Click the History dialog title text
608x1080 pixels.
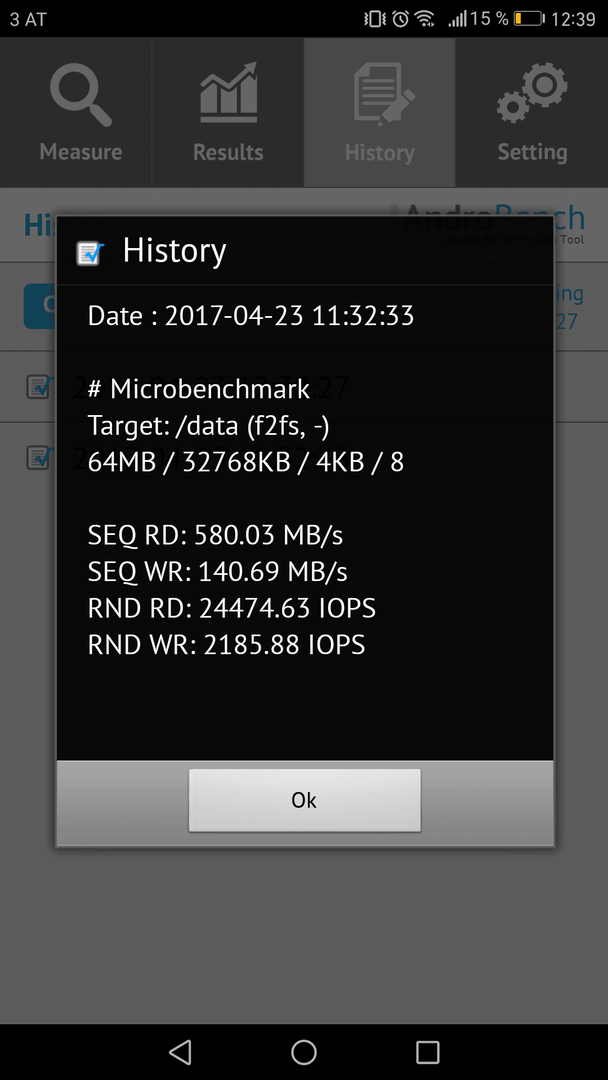(174, 251)
